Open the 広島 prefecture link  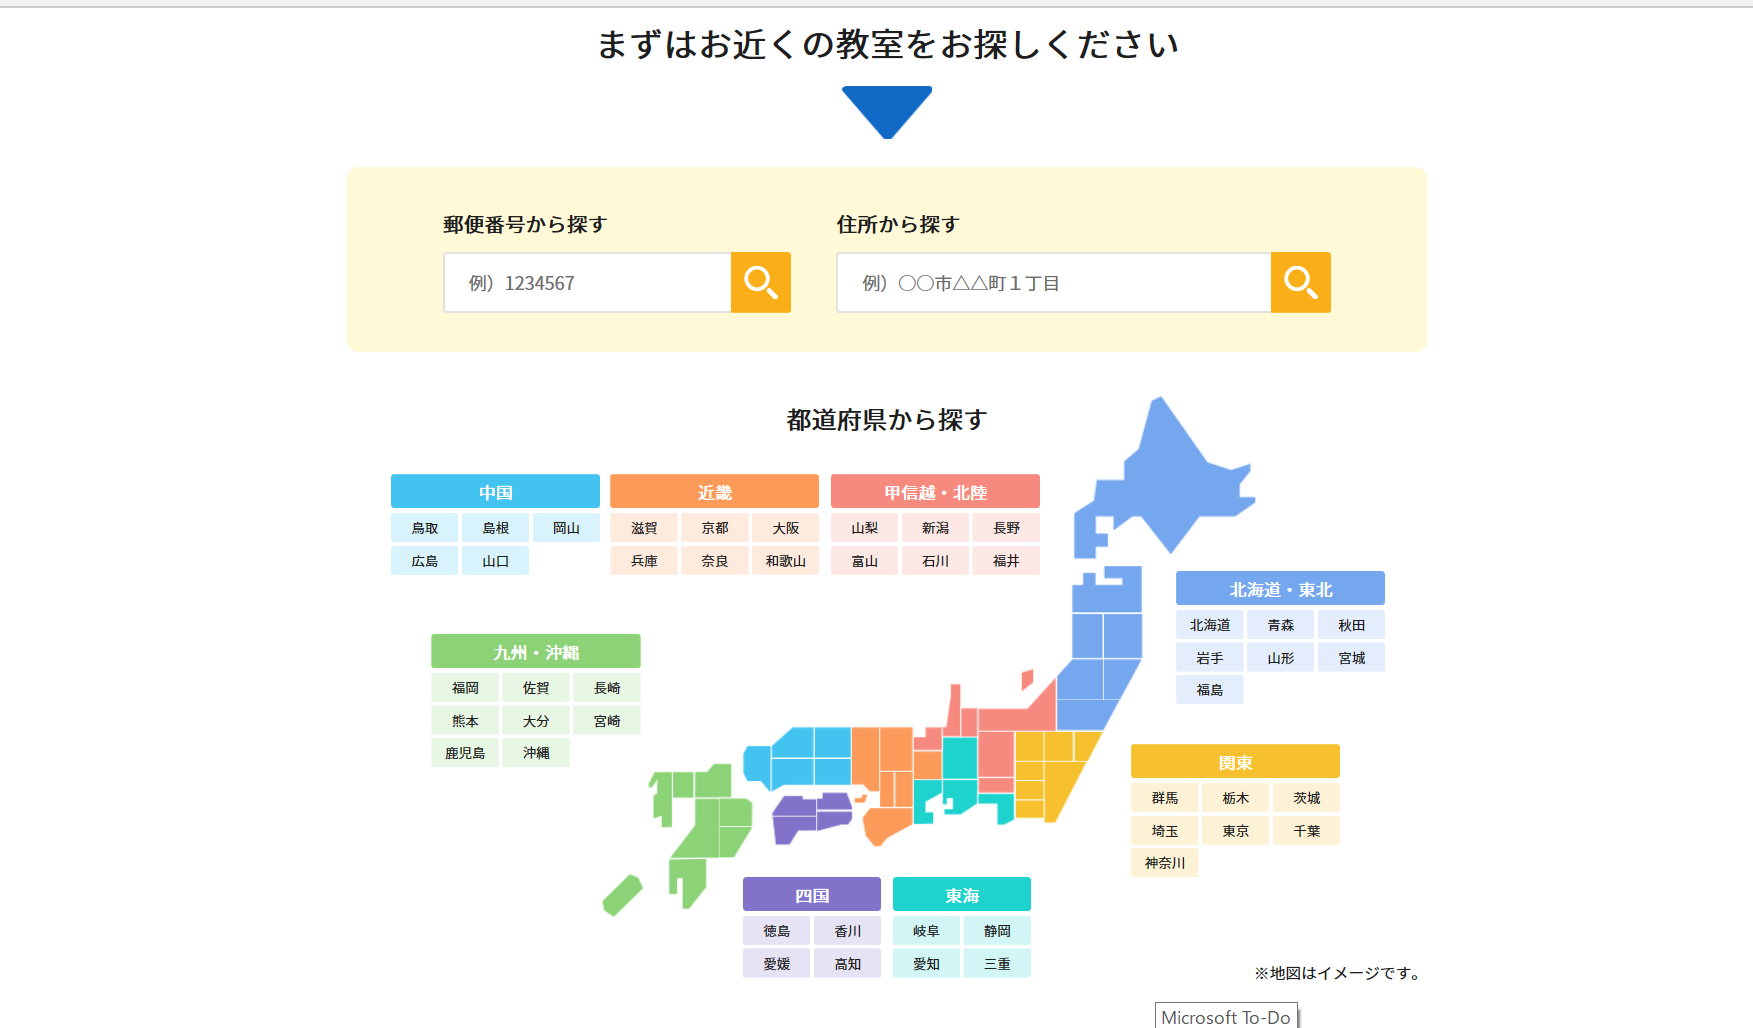(425, 561)
